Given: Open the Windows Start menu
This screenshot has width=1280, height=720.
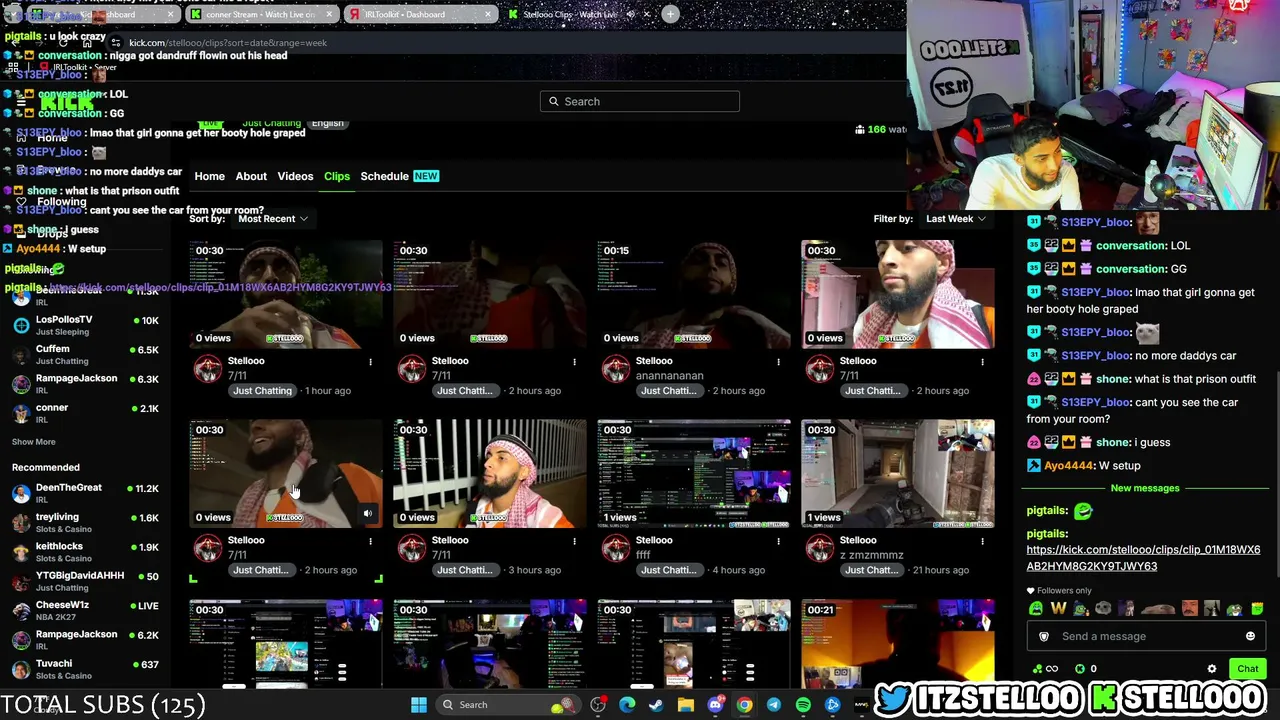Looking at the screenshot, I should point(419,705).
